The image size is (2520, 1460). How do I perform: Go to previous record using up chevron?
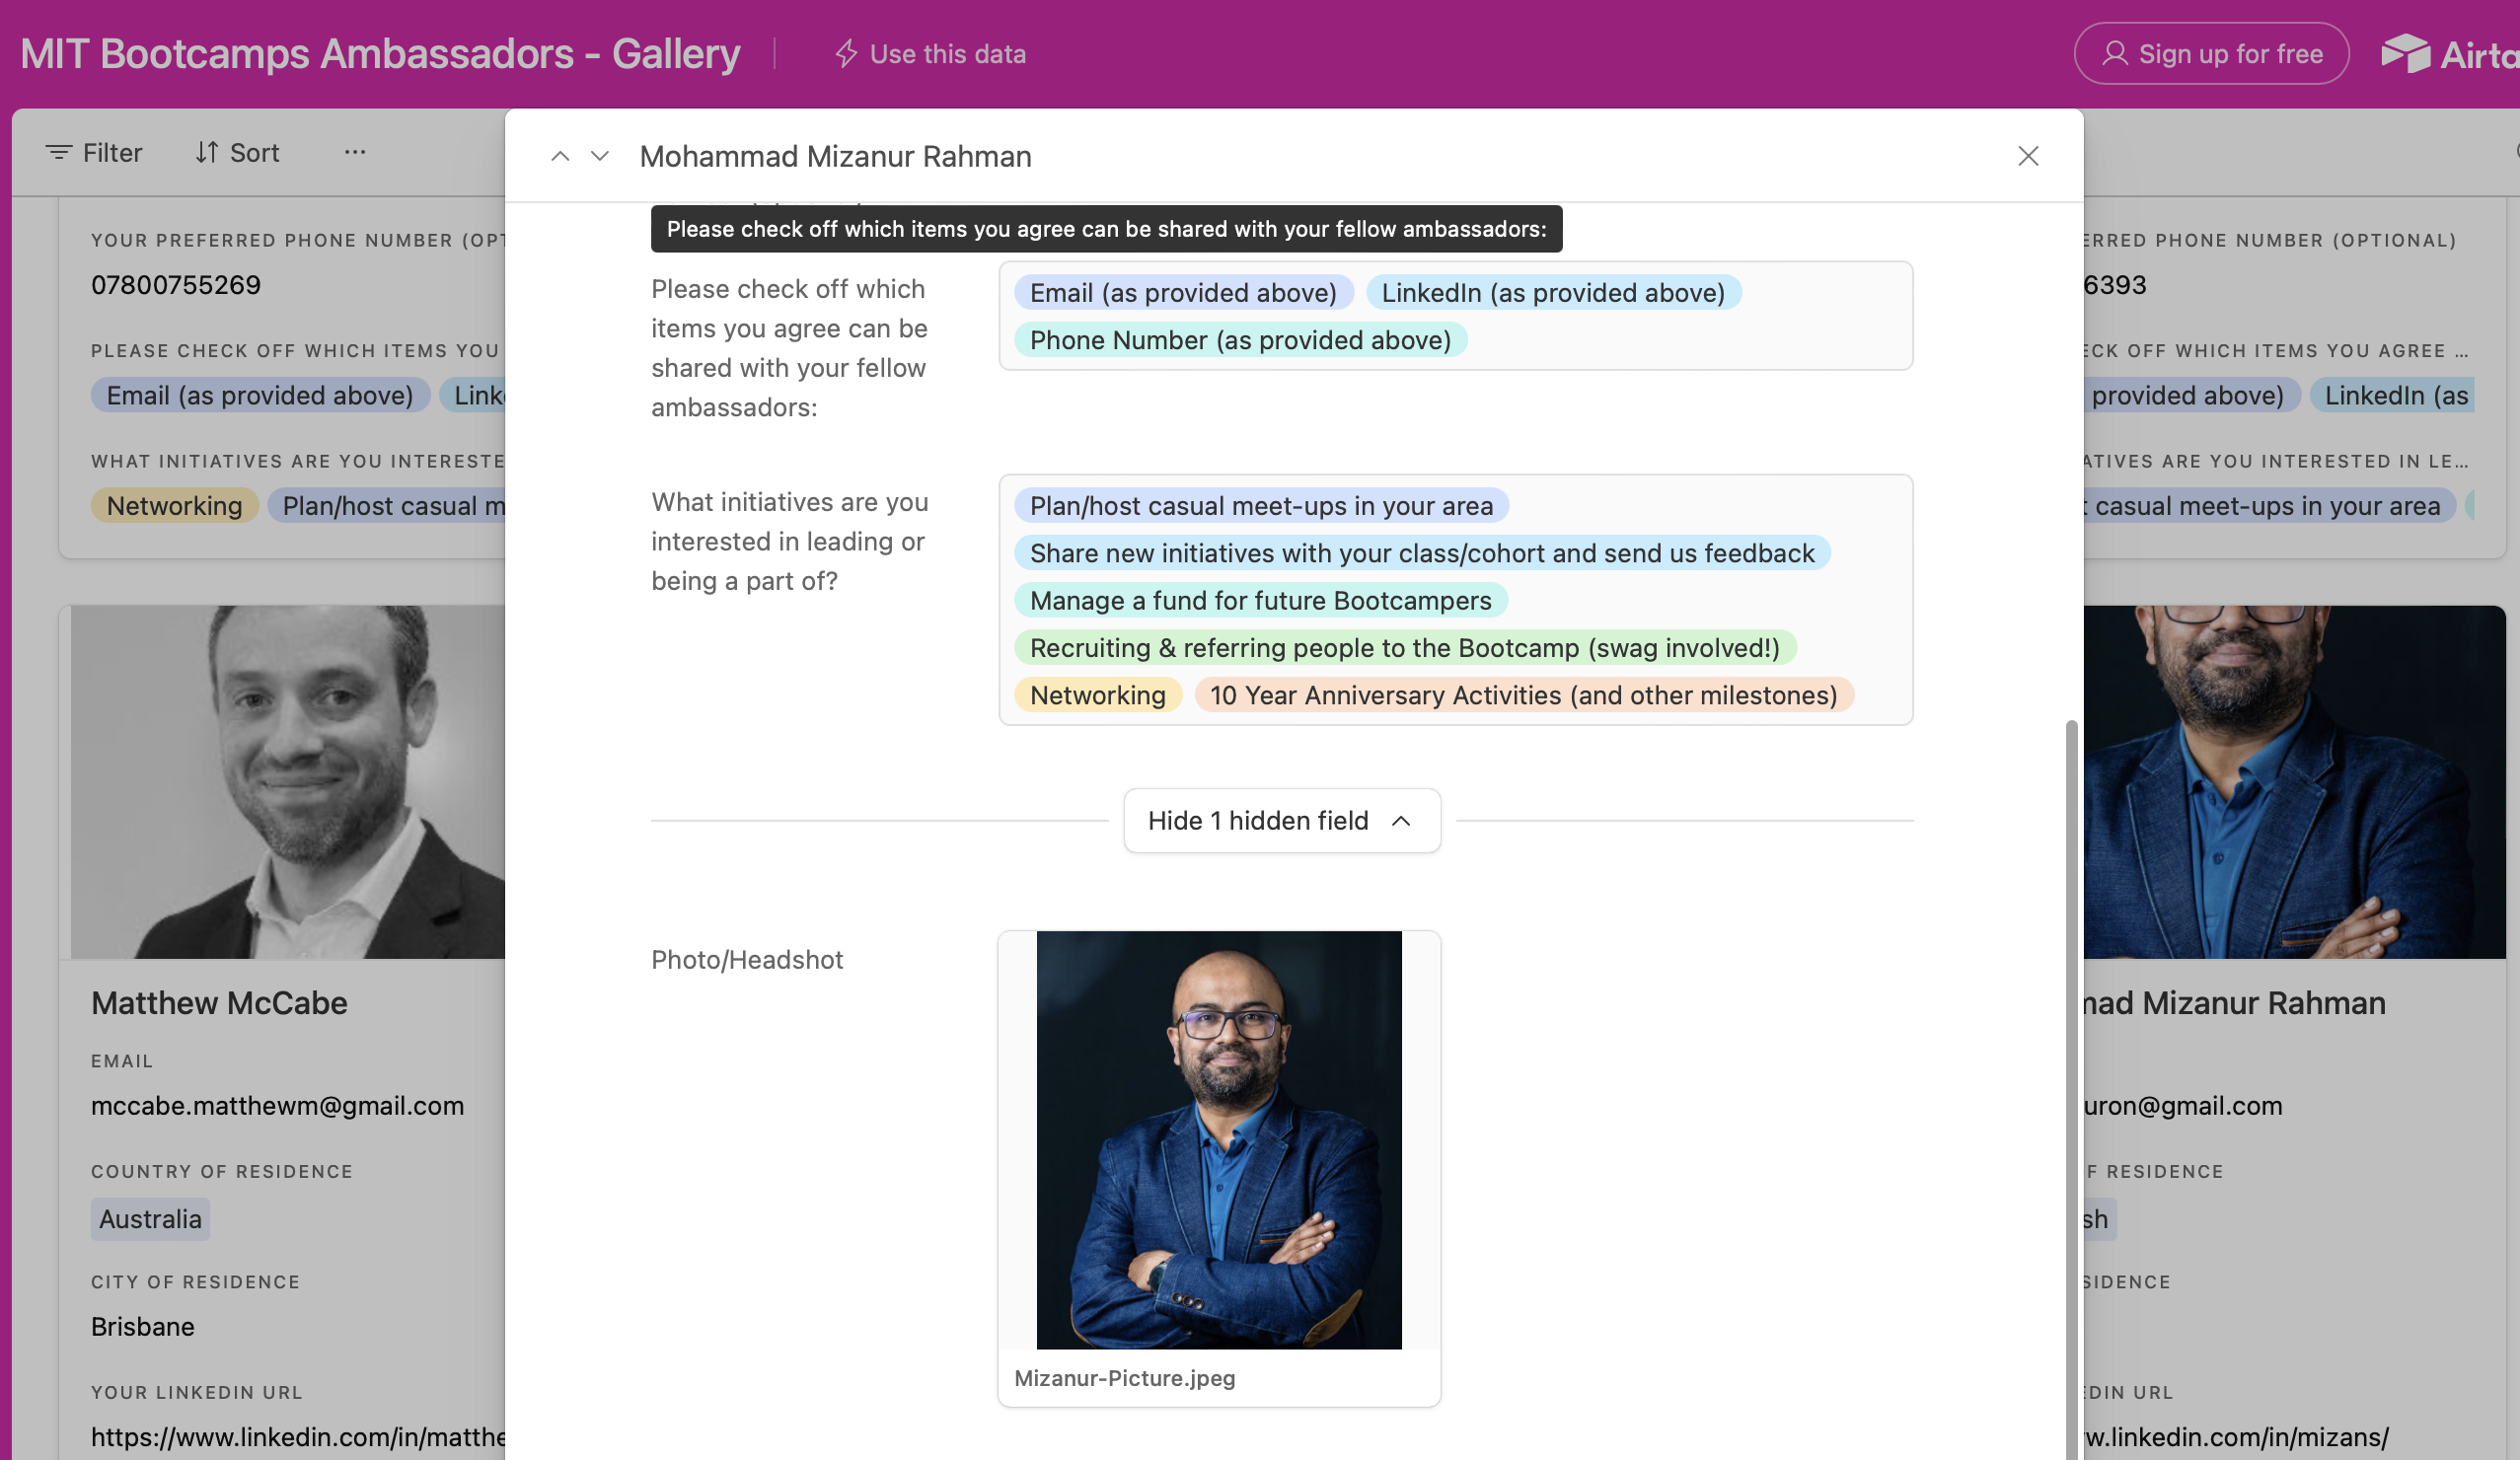pyautogui.click(x=560, y=156)
